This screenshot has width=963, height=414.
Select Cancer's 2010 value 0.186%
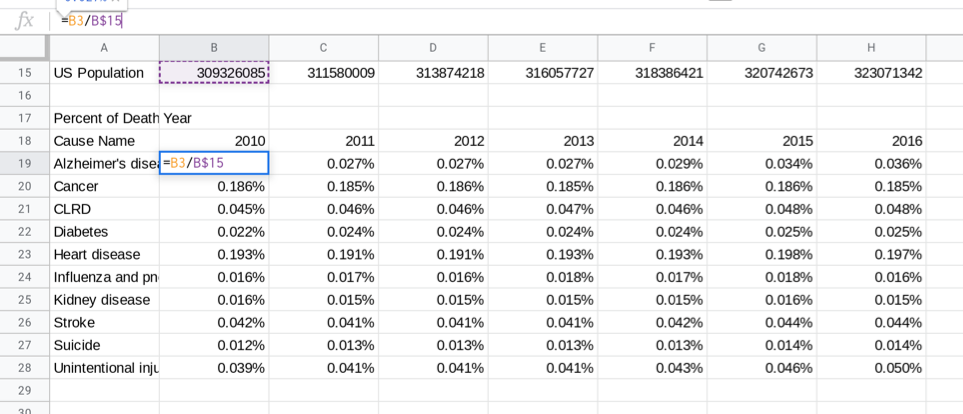click(x=214, y=186)
